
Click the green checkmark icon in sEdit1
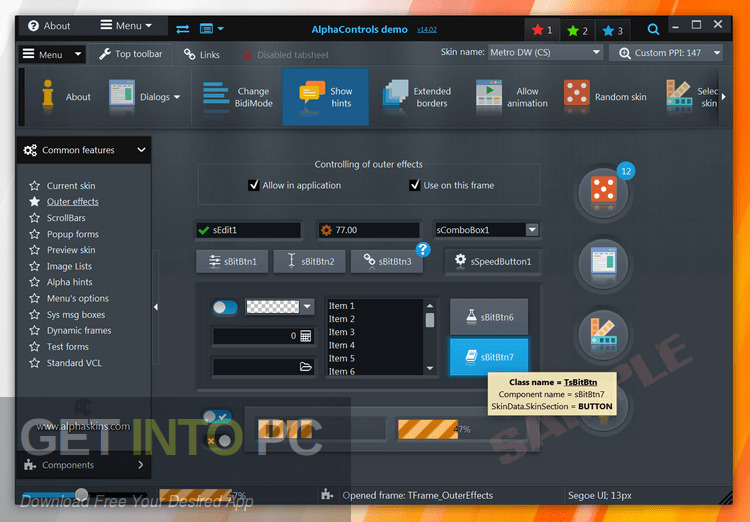(x=203, y=230)
